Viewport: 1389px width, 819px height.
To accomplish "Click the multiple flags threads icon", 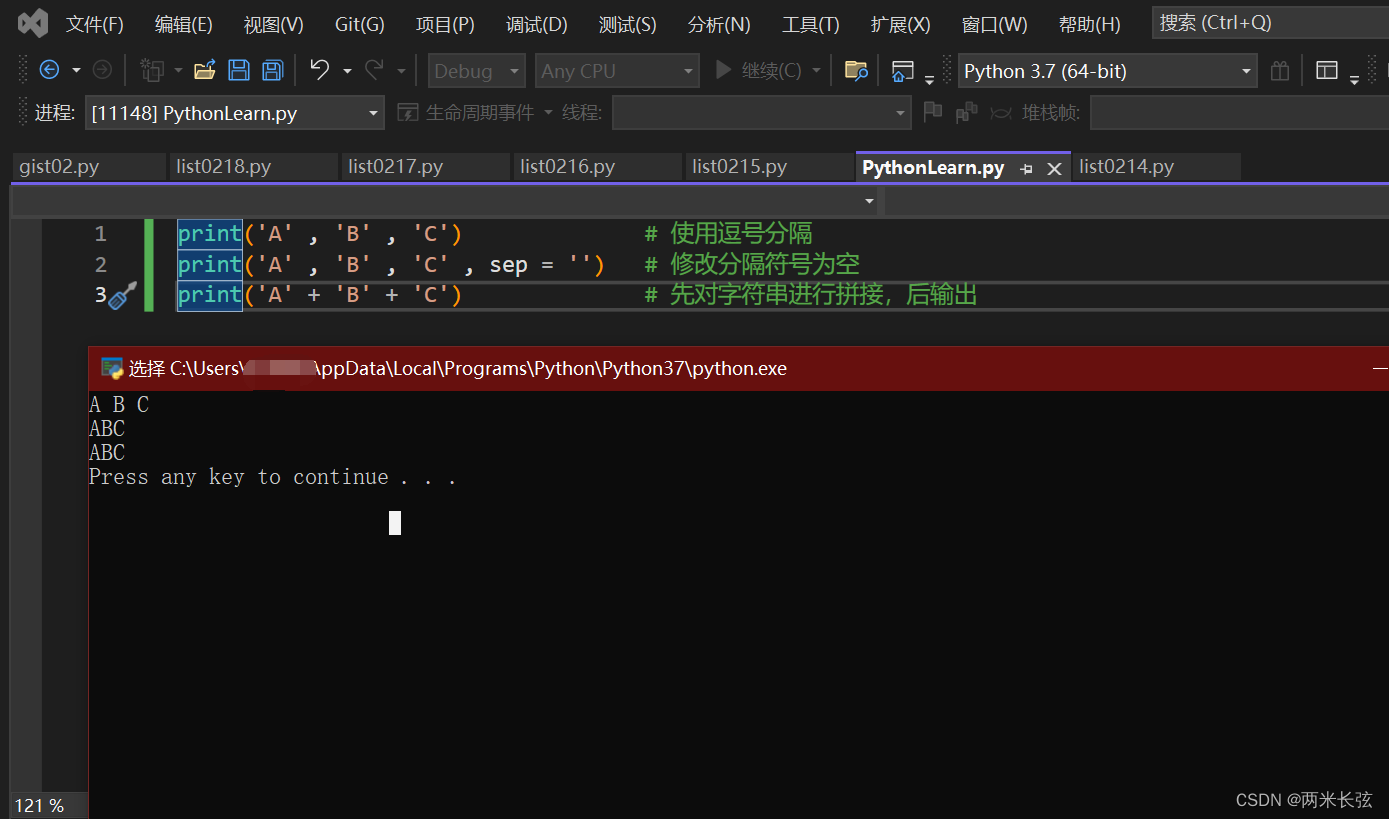I will coord(966,112).
